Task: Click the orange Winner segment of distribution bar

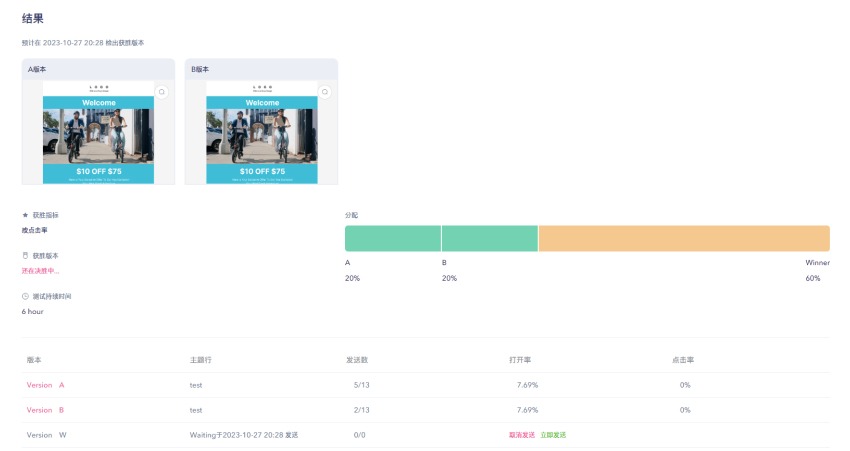Action: point(684,238)
